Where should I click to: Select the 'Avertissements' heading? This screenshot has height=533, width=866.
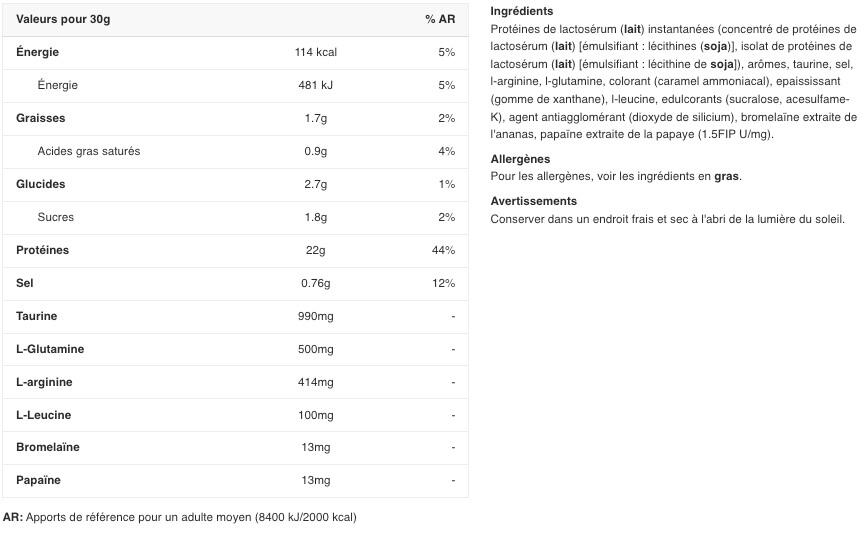pyautogui.click(x=534, y=201)
